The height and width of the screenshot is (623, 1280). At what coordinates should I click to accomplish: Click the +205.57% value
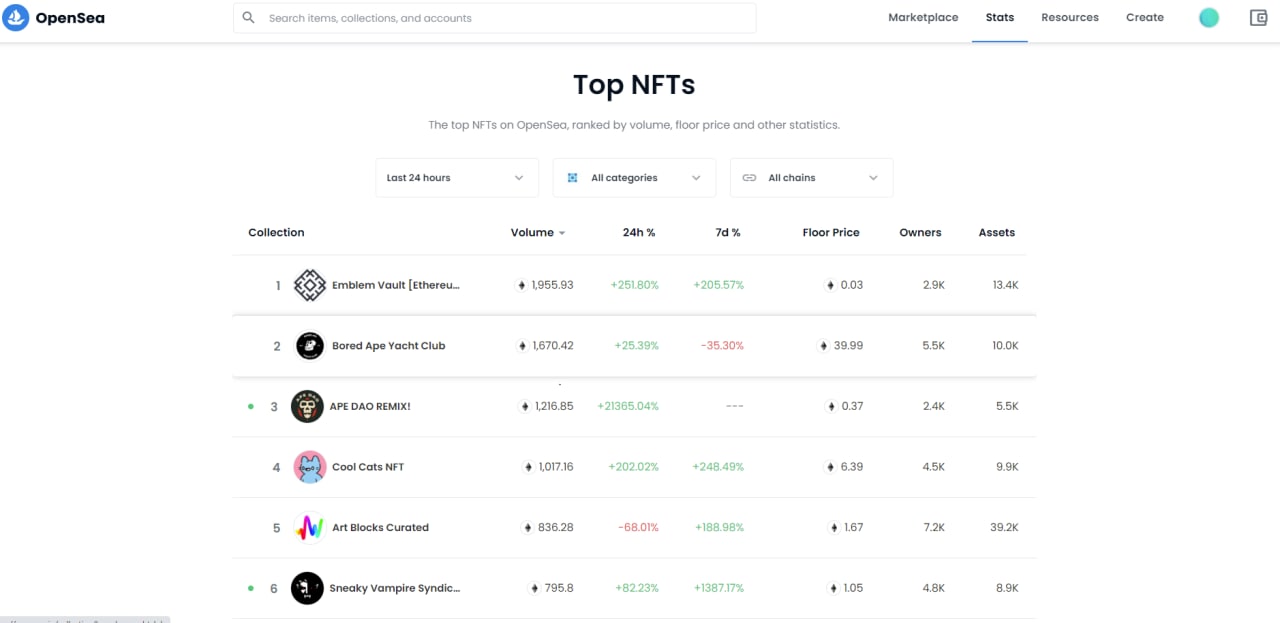click(719, 285)
